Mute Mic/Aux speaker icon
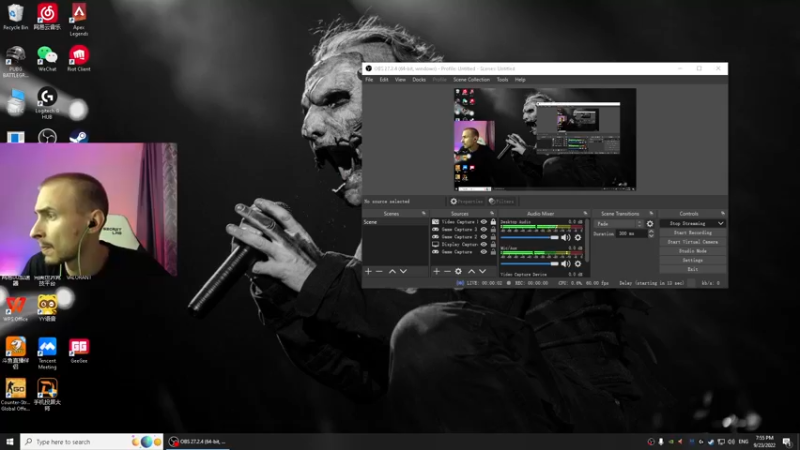Image resolution: width=800 pixels, height=450 pixels. coord(566,264)
